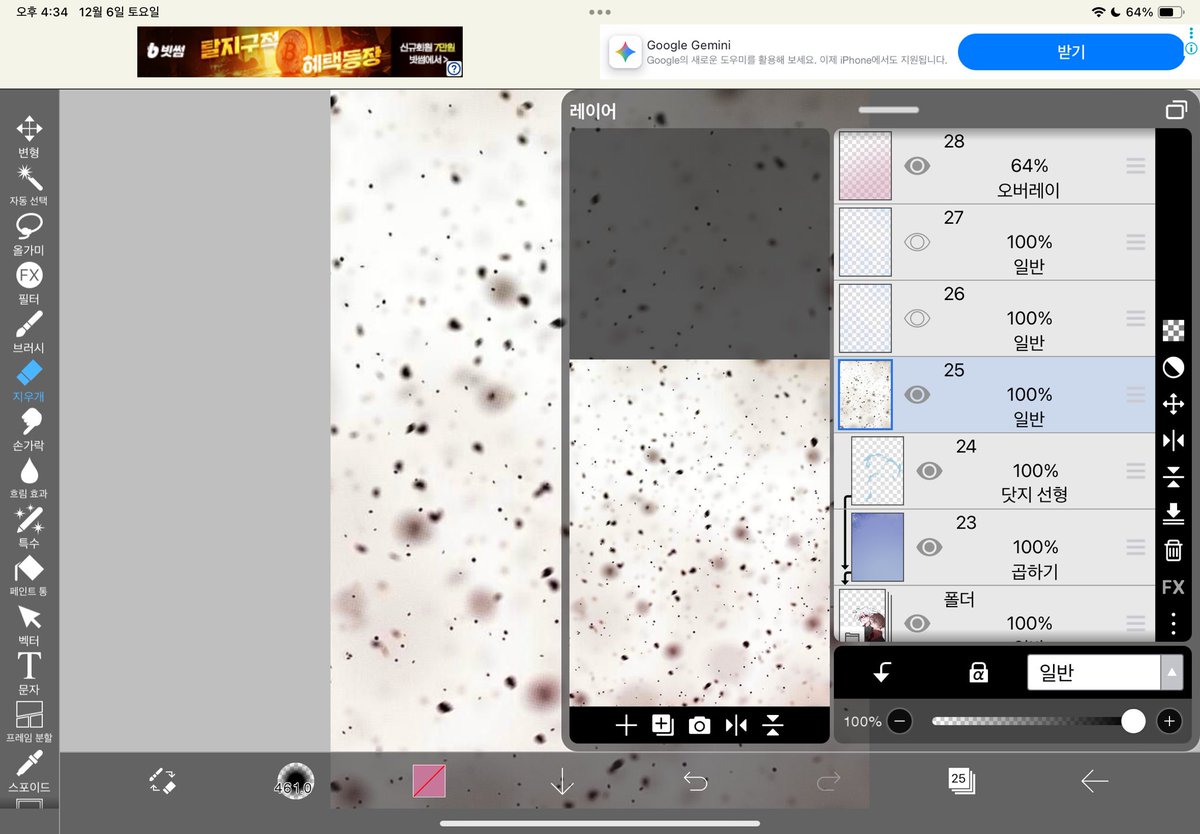Show layer 26 with eye icon
Screen dimensions: 1200x834
[917, 318]
